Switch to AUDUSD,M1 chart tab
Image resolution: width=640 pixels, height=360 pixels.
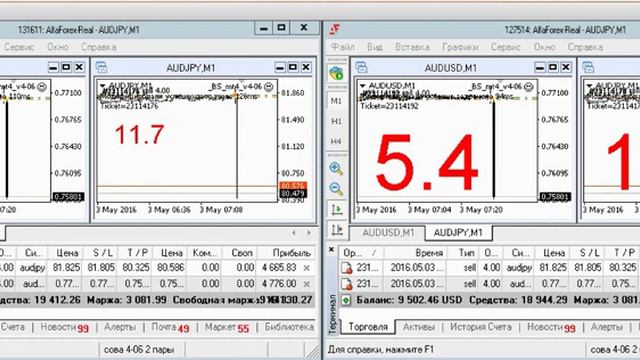click(388, 233)
